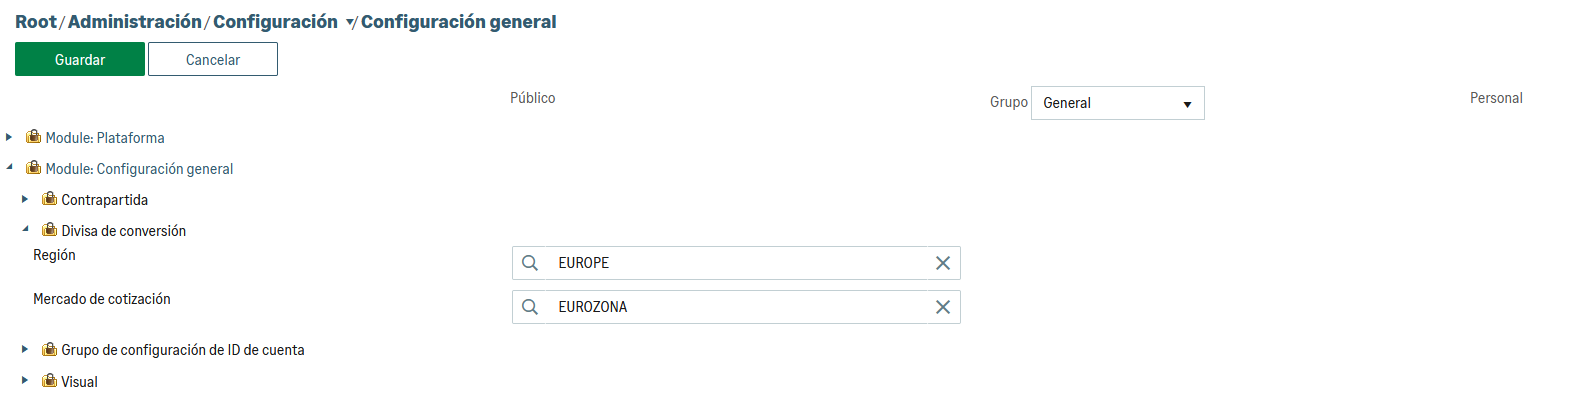Click the search icon in the EUROZONA field

[530, 307]
